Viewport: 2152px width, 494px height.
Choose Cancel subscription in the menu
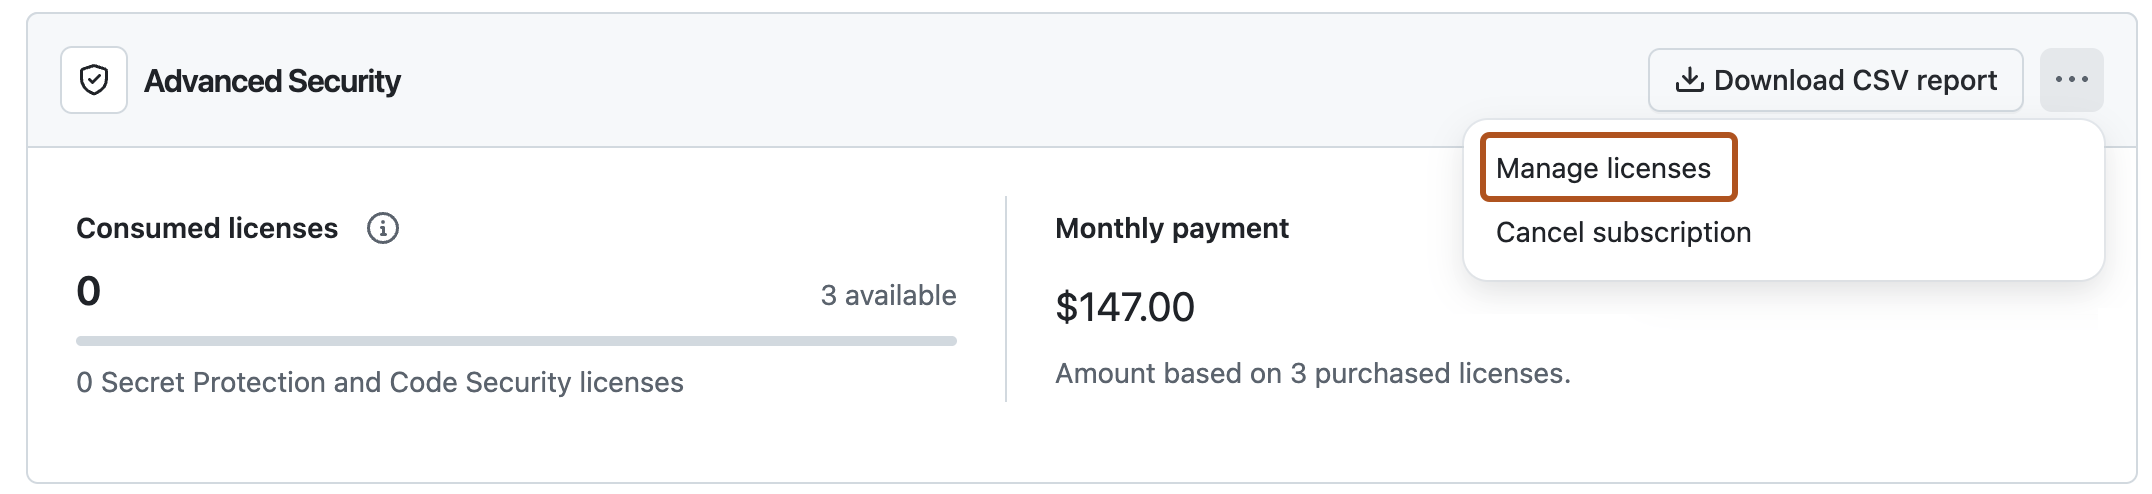click(1623, 232)
